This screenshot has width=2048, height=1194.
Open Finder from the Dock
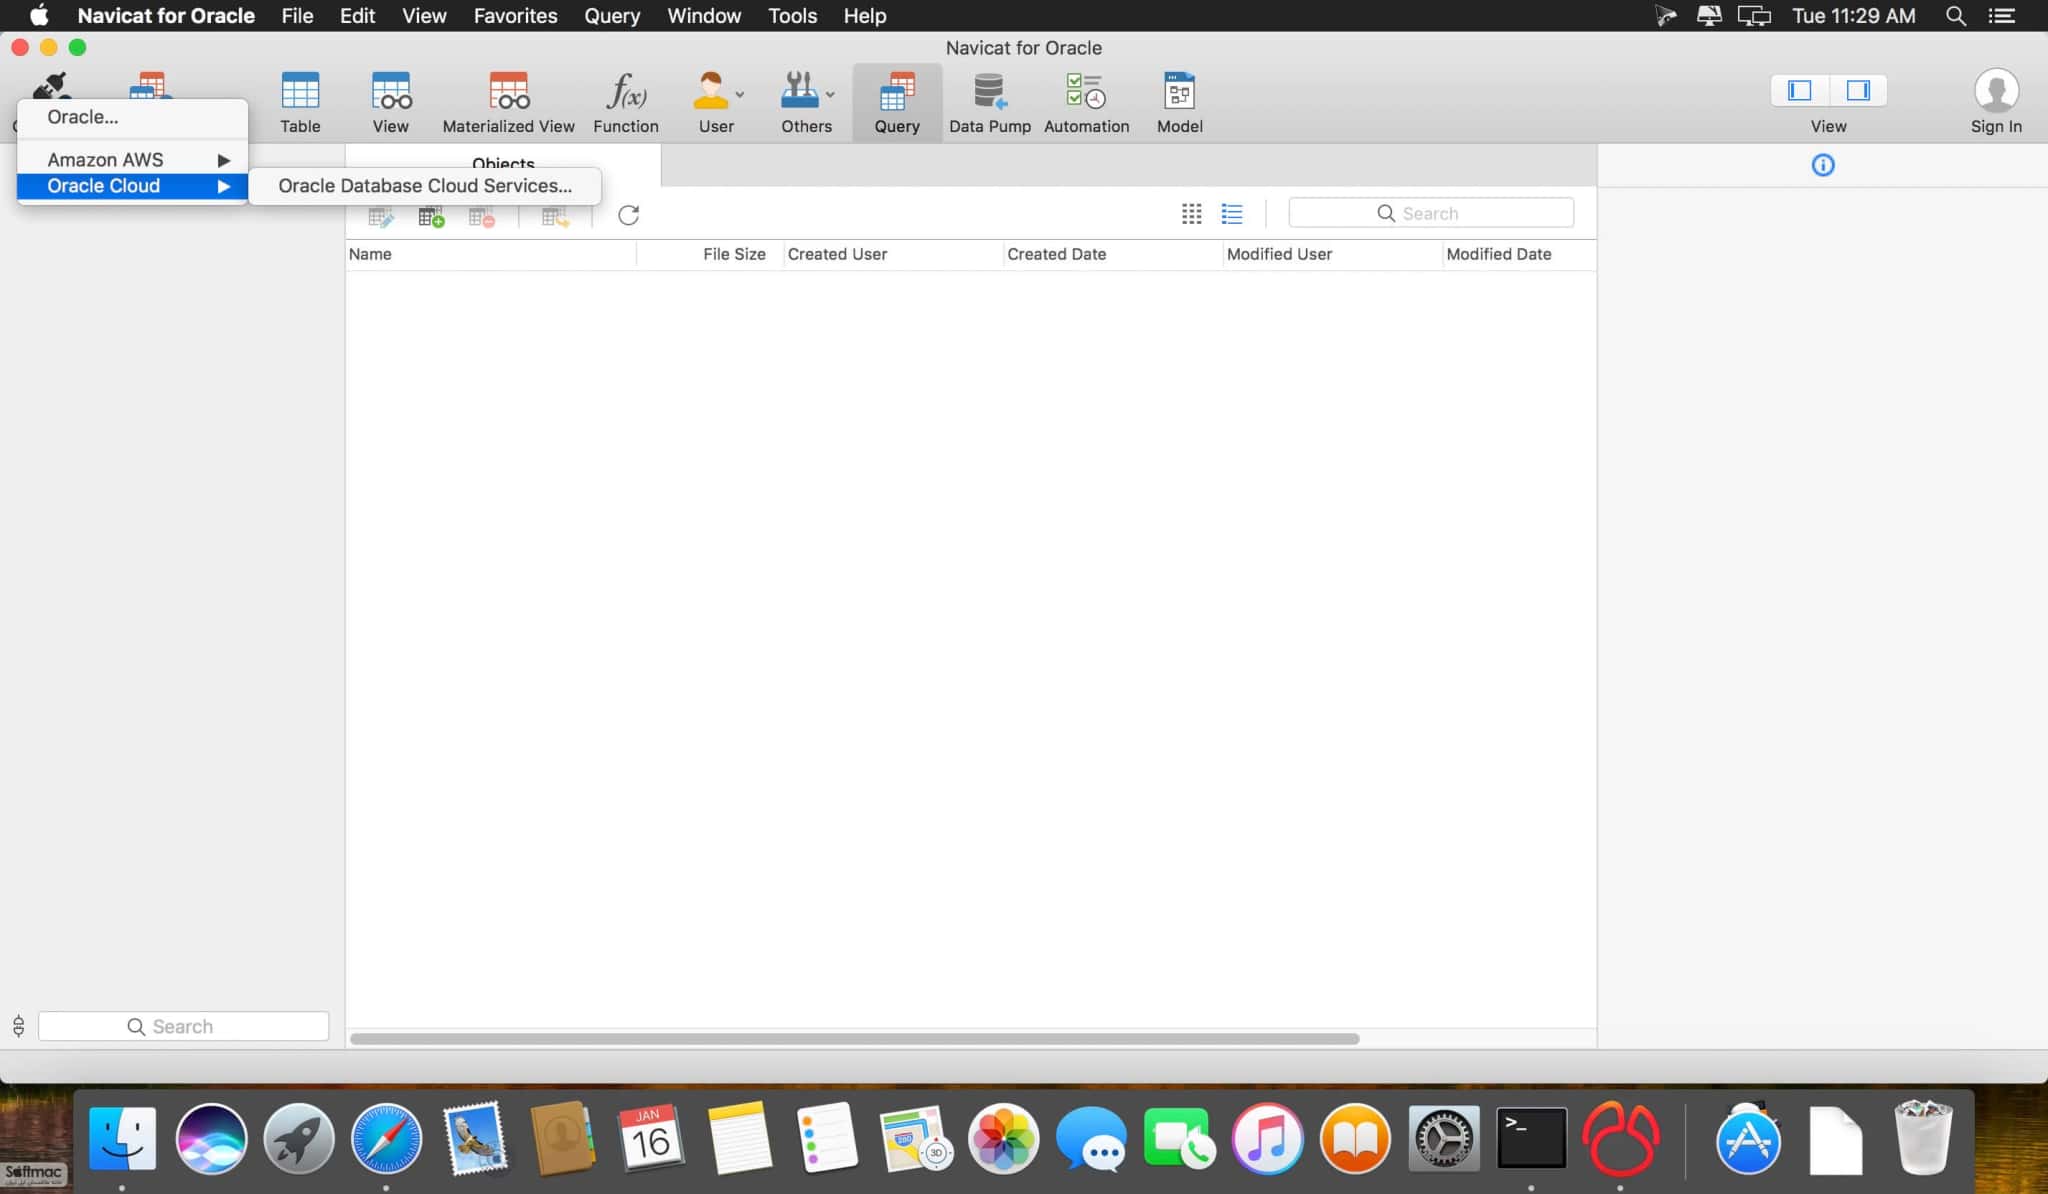tap(122, 1138)
